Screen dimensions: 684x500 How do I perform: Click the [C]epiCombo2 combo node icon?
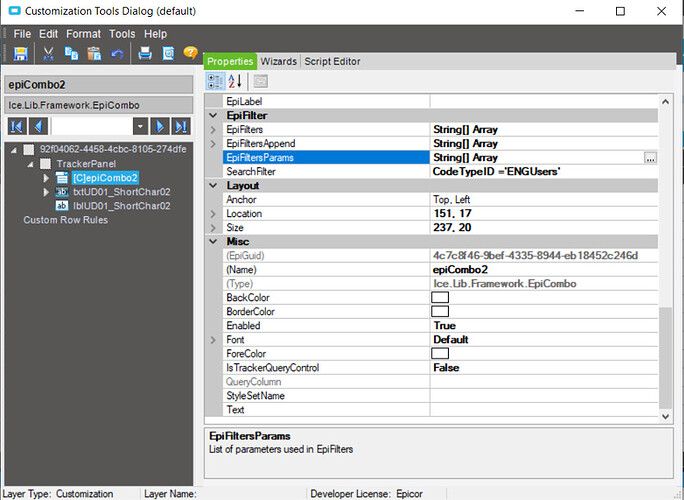pyautogui.click(x=62, y=178)
